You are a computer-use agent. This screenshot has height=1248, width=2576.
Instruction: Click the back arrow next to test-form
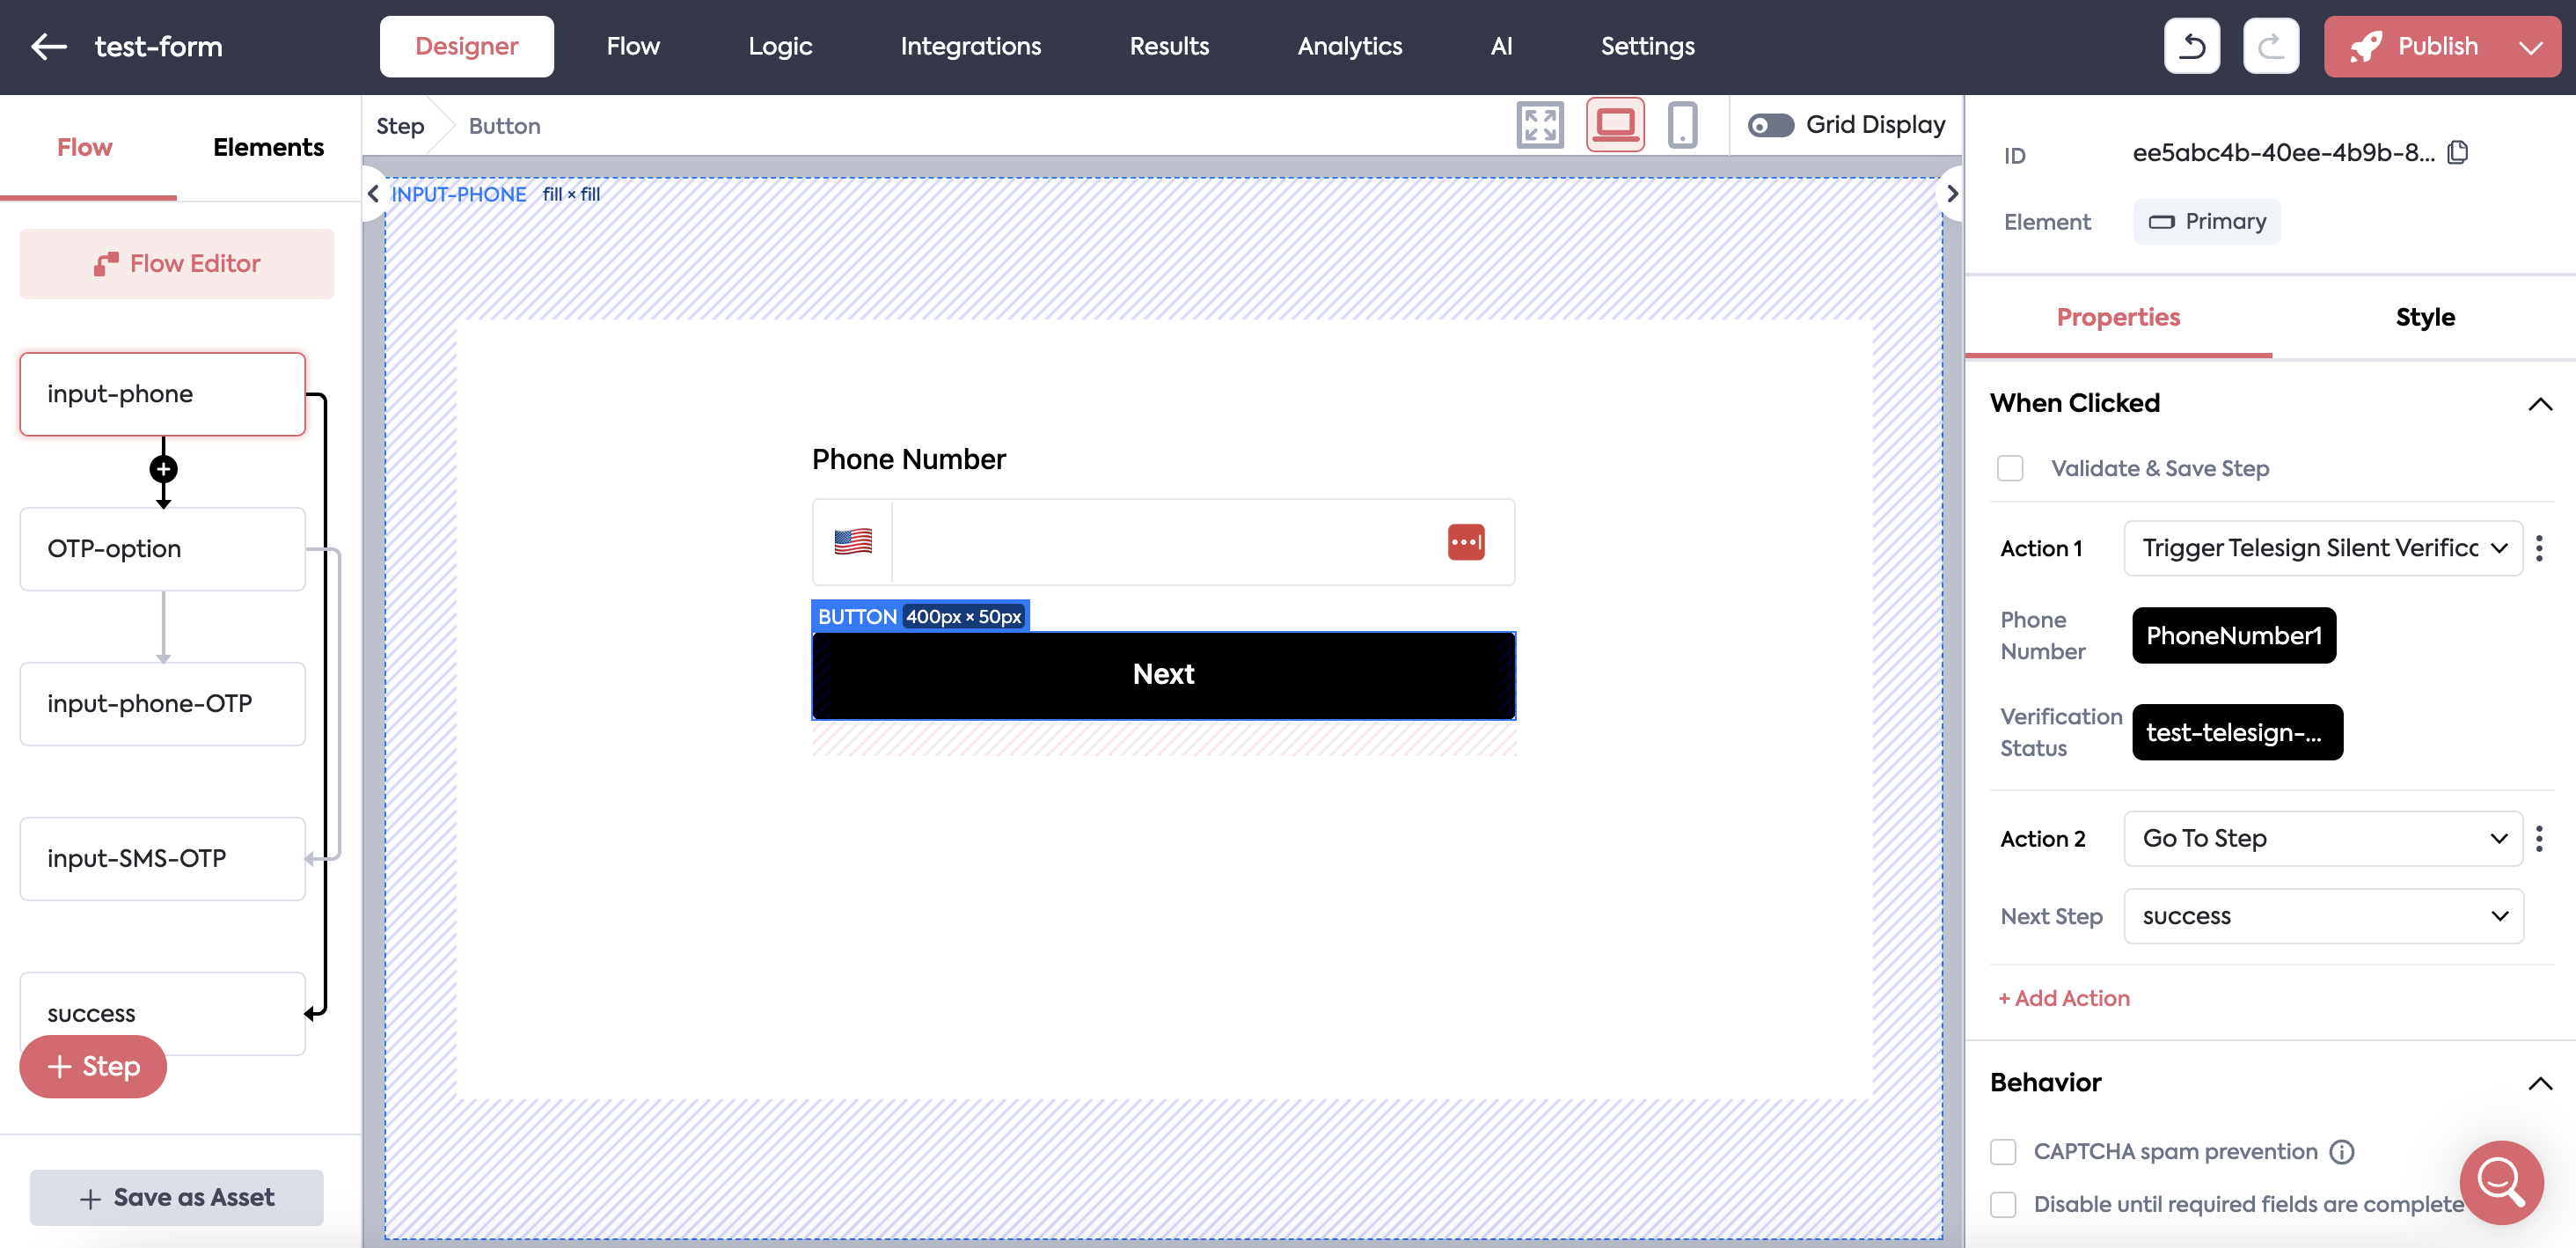click(x=48, y=46)
